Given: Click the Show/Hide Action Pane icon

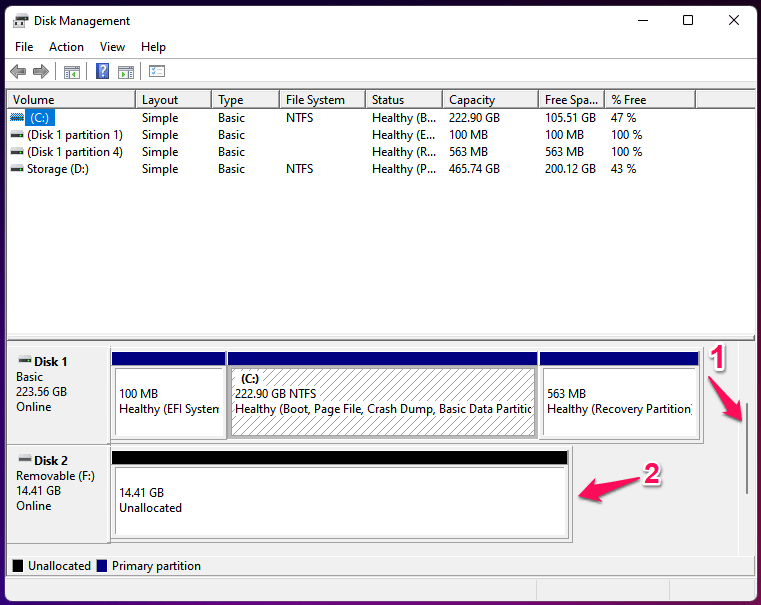Looking at the screenshot, I should tap(126, 72).
